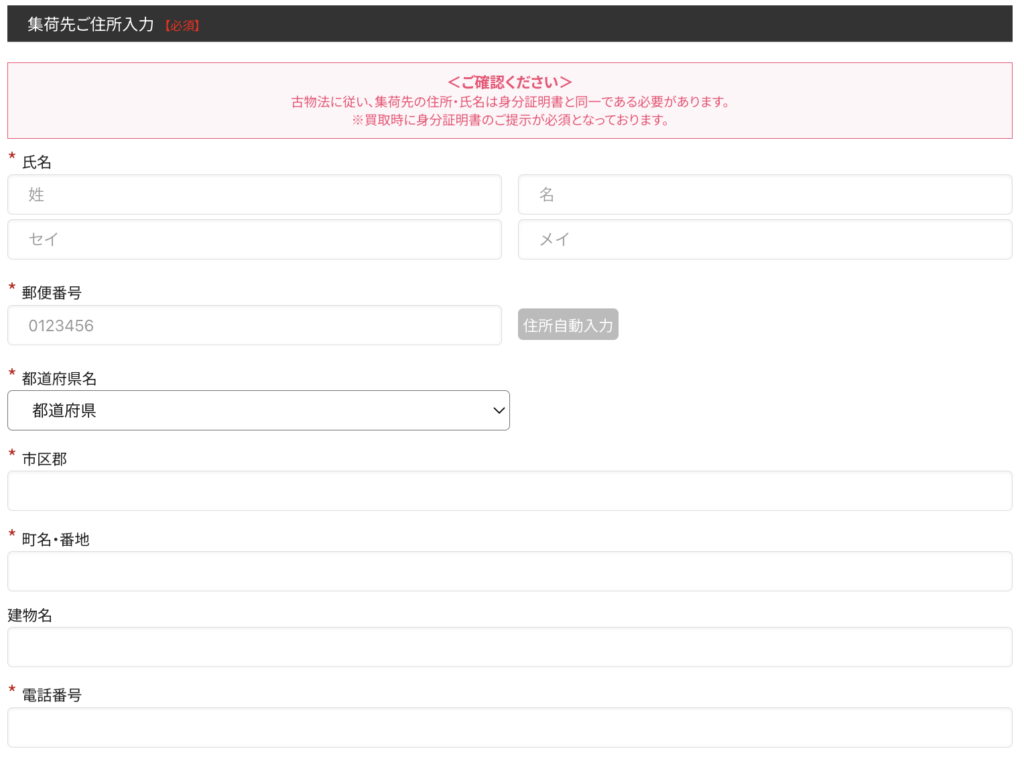Click the 郵便番号 label text
Image resolution: width=1024 pixels, height=759 pixels.
[x=51, y=293]
